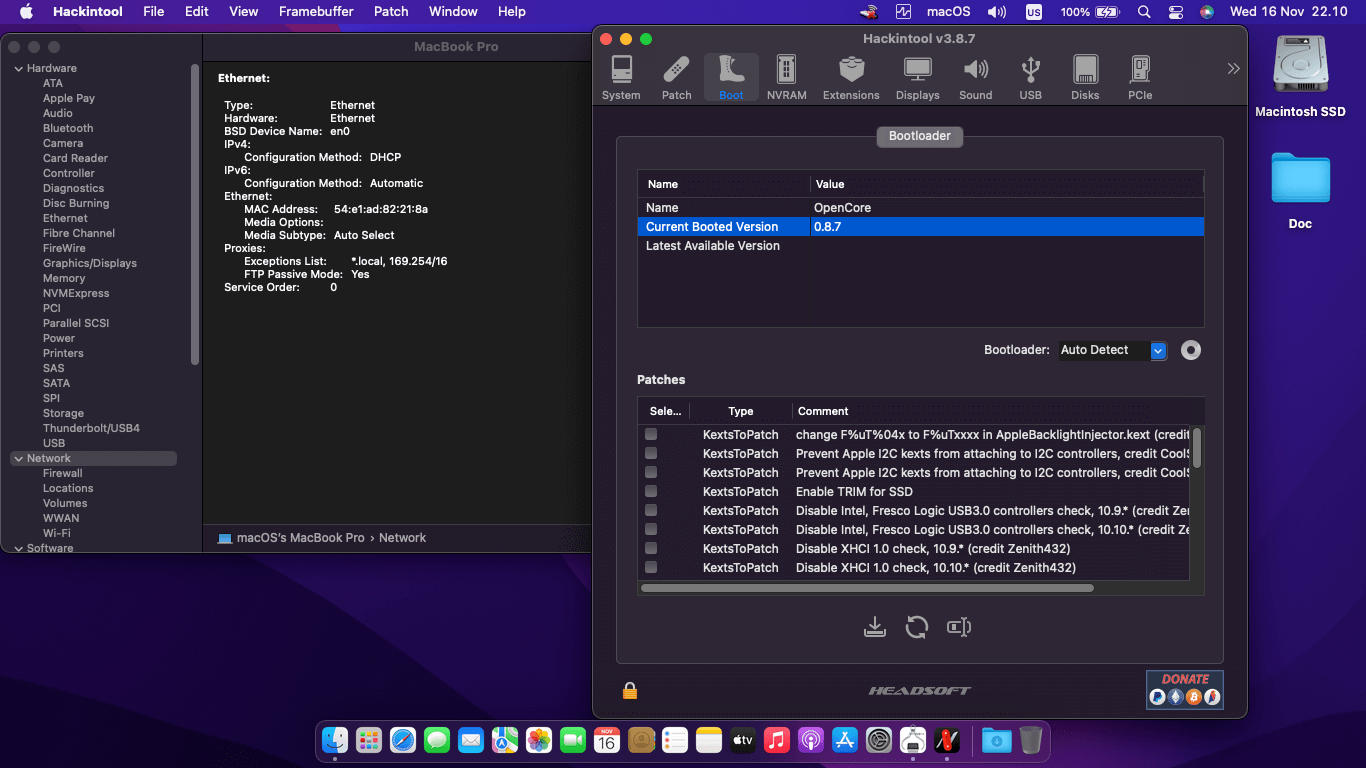Screen dimensions: 1366x768
Task: Open the Apple menu
Action: point(26,12)
